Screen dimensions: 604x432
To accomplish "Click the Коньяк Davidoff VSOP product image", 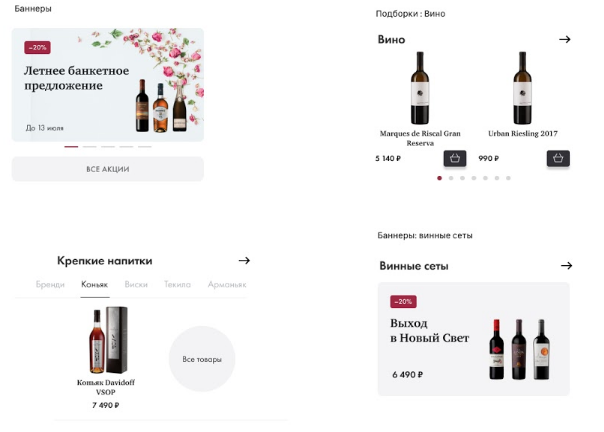I will [x=105, y=340].
